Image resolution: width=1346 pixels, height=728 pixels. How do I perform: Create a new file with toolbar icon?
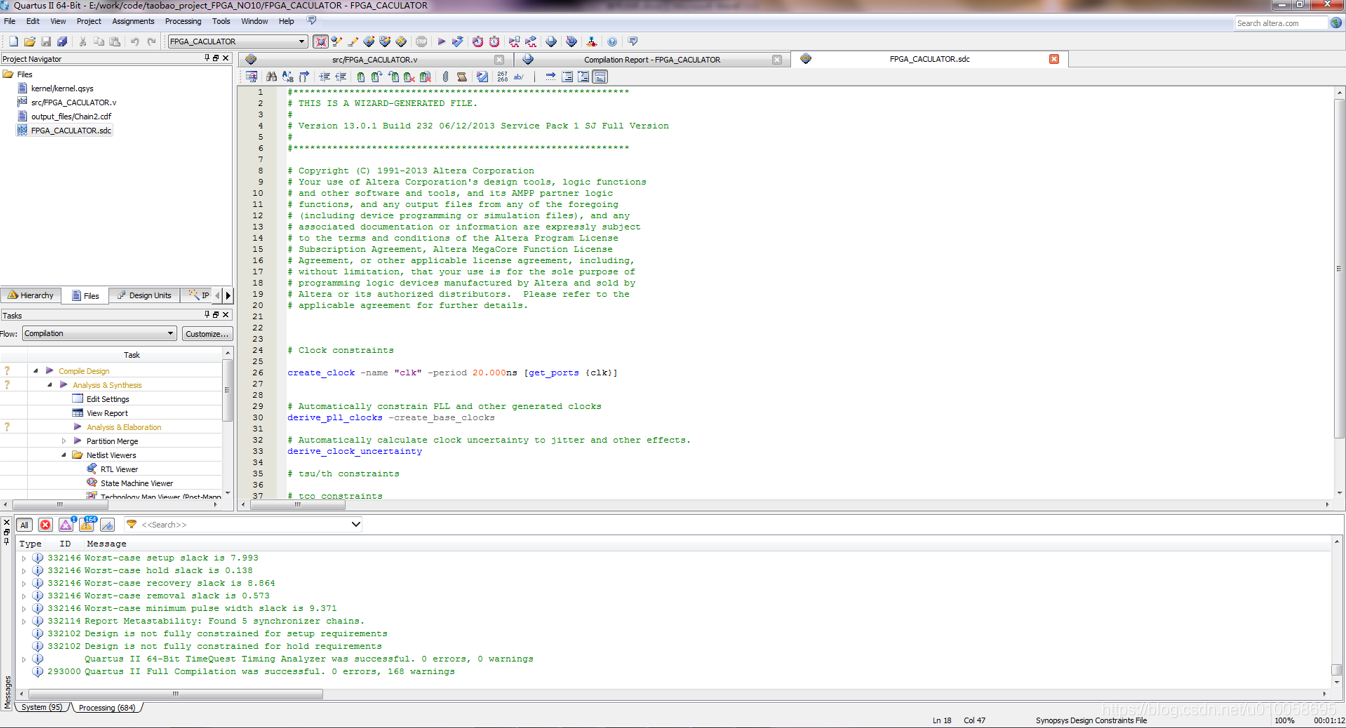13,42
